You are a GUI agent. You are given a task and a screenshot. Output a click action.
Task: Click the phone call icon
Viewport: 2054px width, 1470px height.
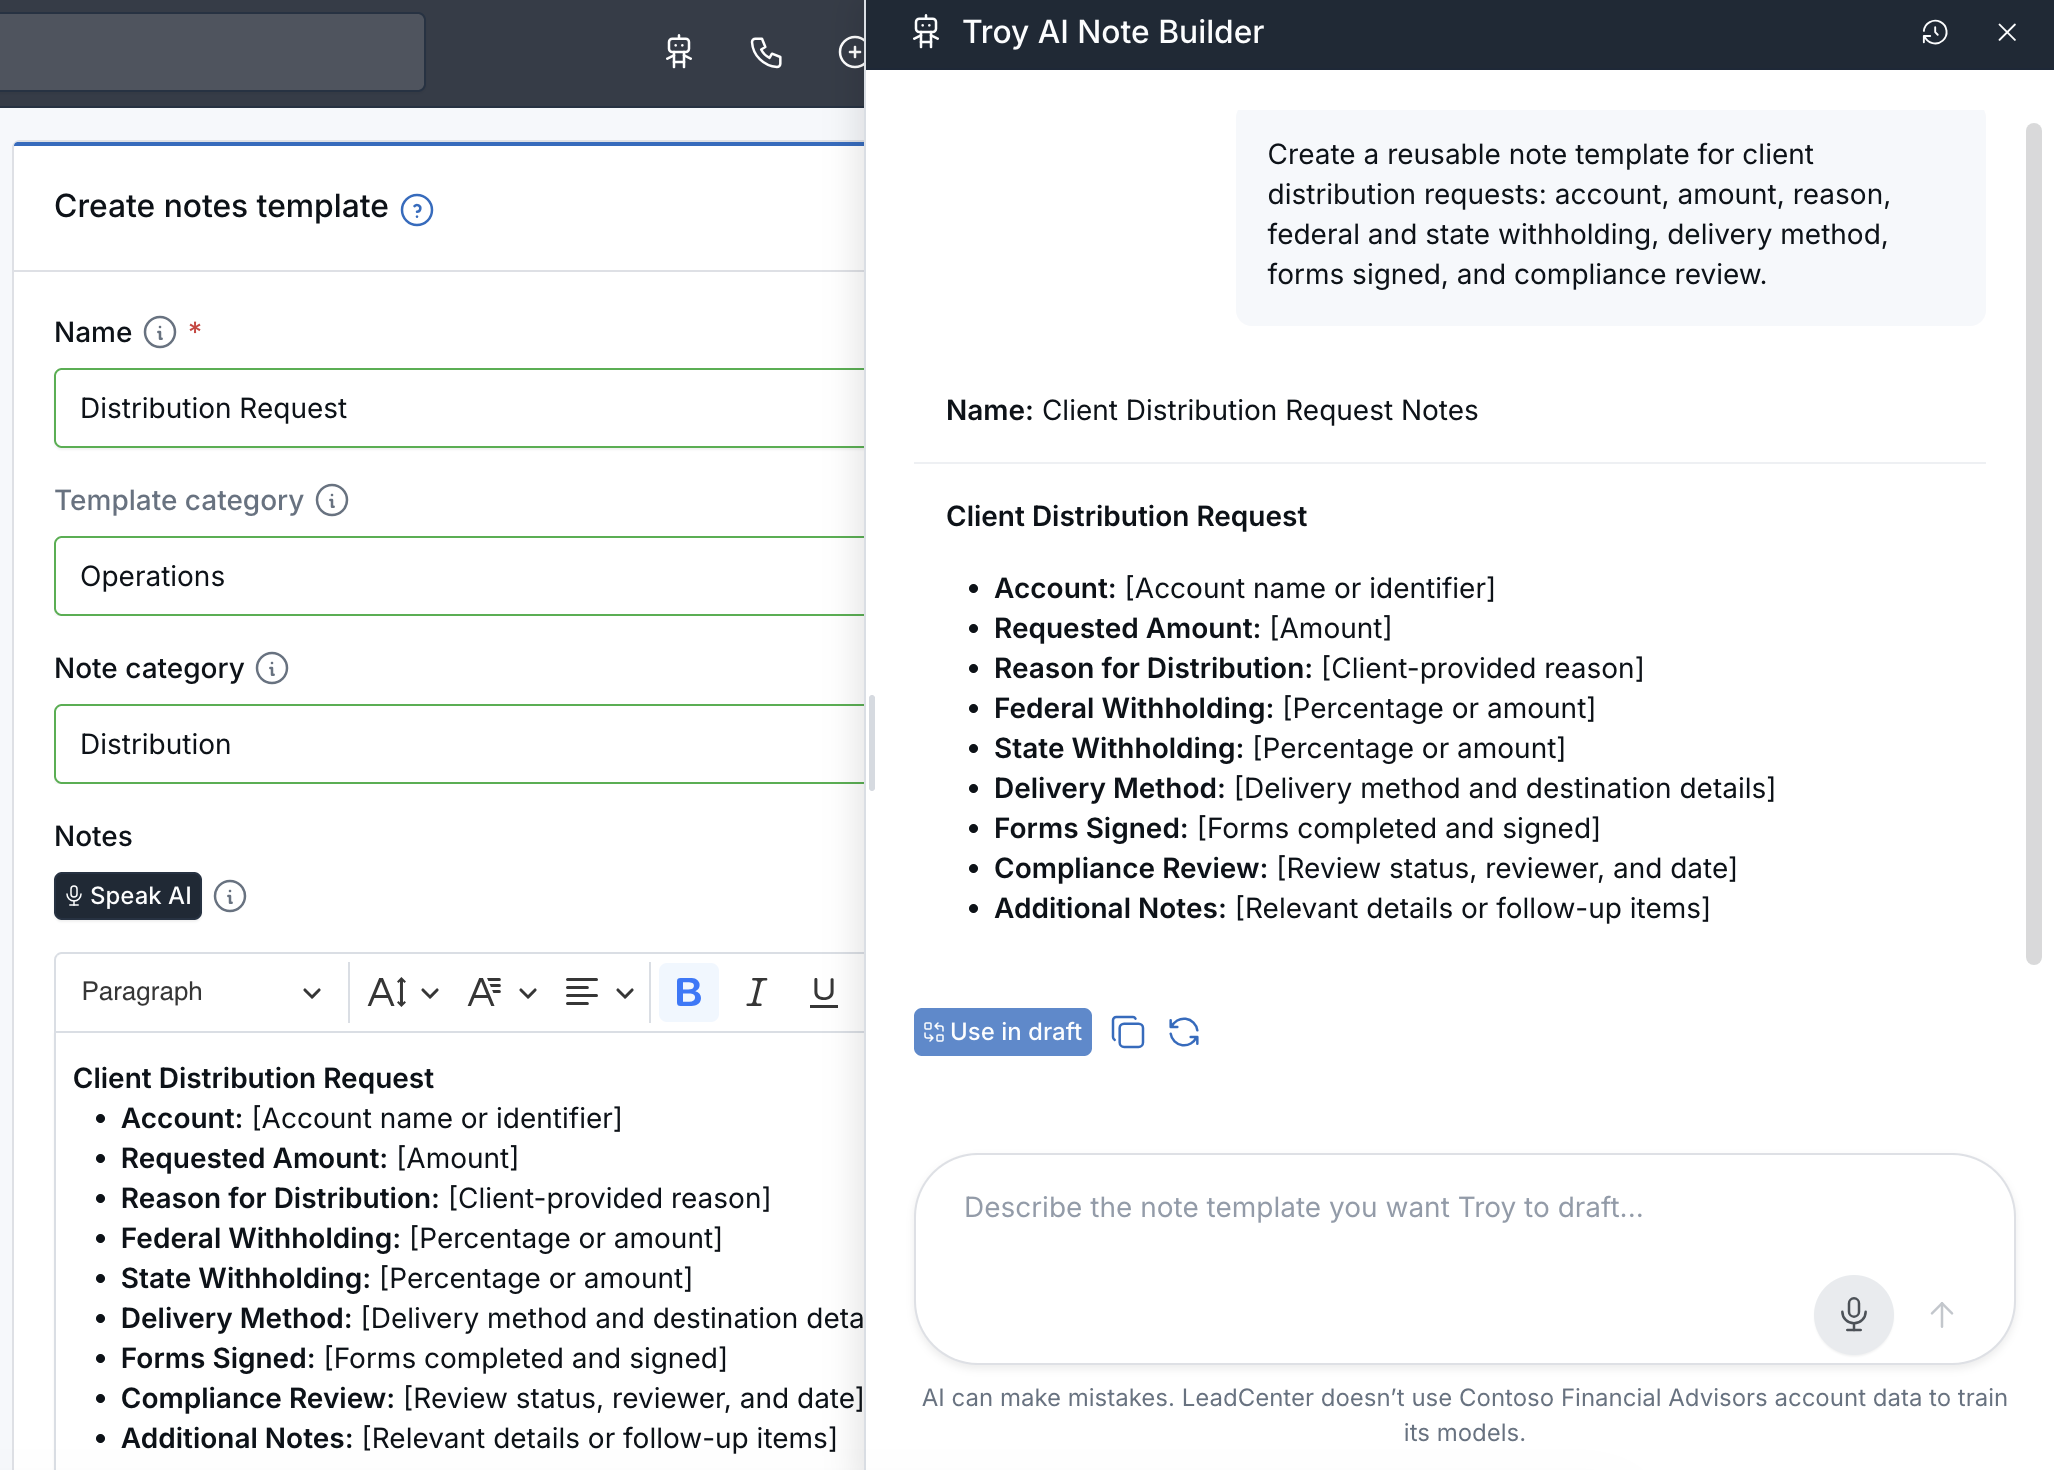[x=766, y=52]
